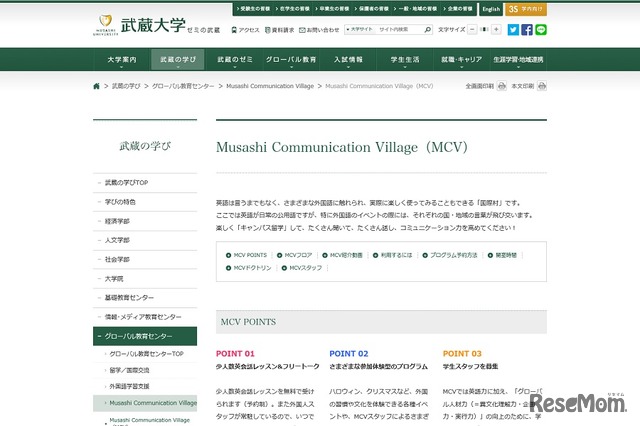Open the Twitter social link
640x426 pixels.
pyautogui.click(x=513, y=30)
